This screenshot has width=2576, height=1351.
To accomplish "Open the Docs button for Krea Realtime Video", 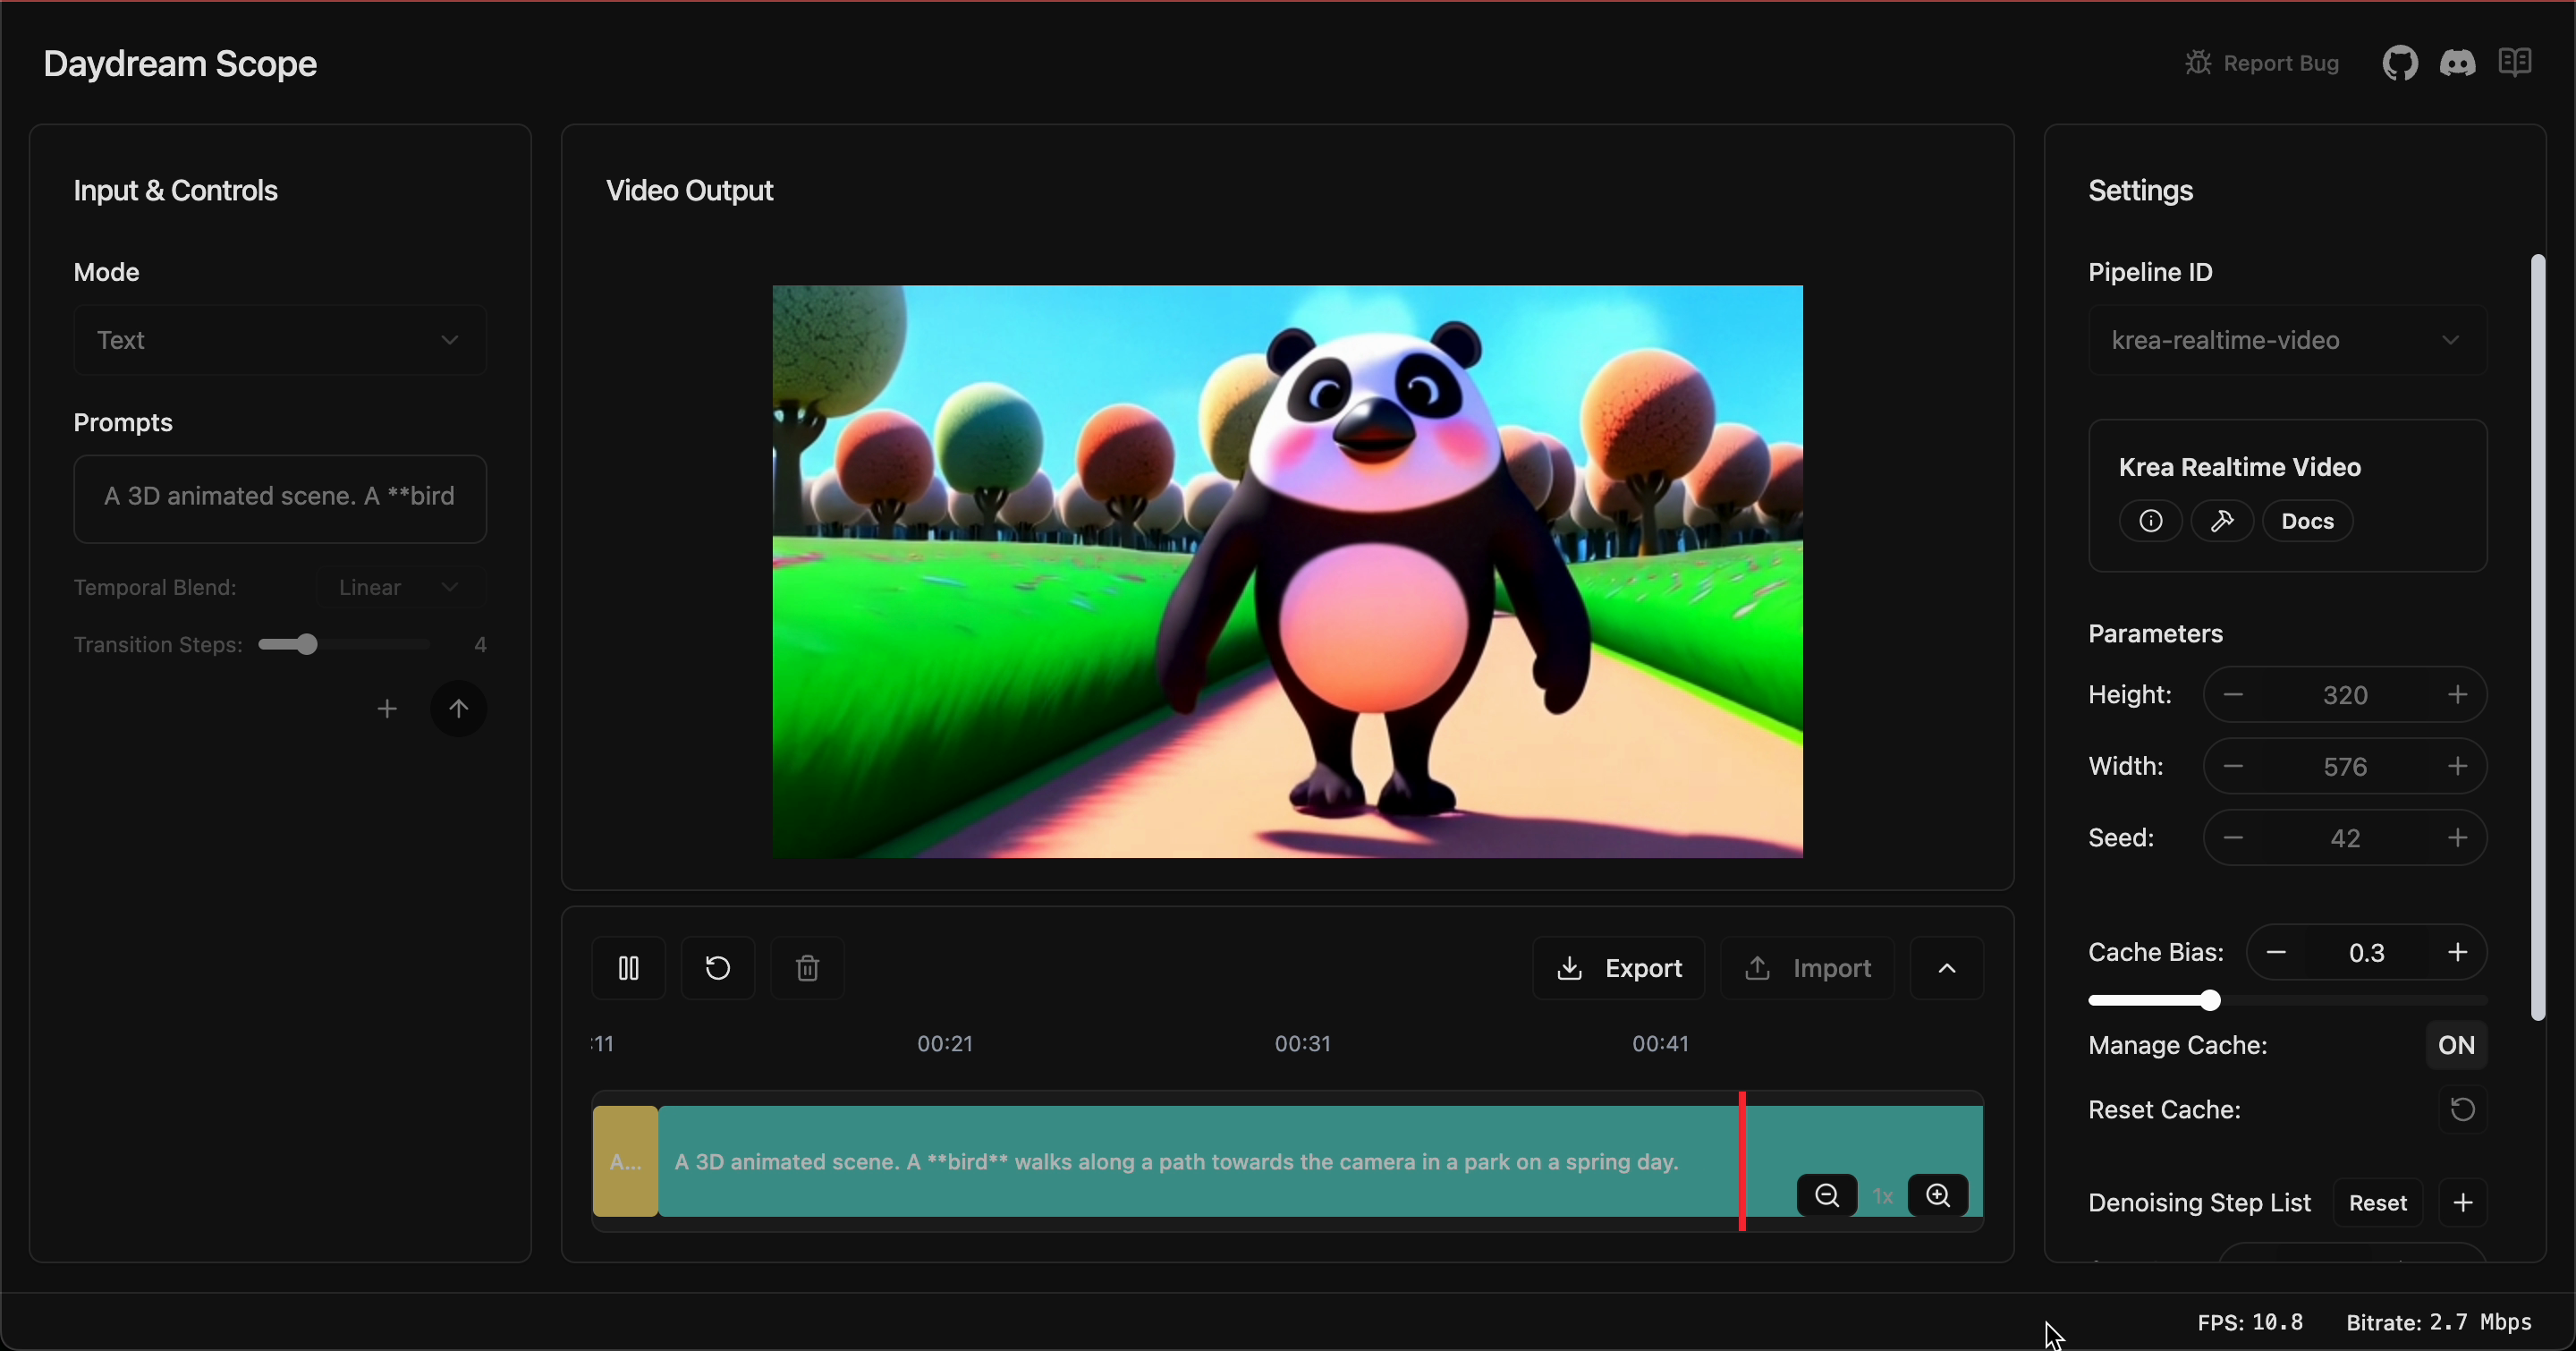I will click(2306, 520).
